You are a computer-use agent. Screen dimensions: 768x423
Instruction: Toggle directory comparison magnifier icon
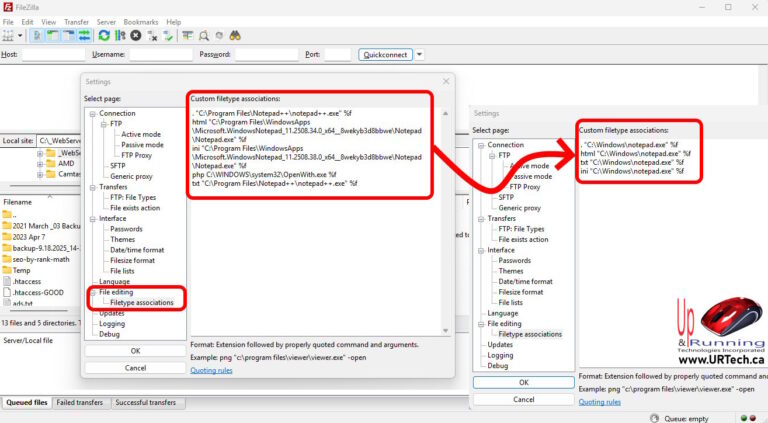[x=204, y=35]
